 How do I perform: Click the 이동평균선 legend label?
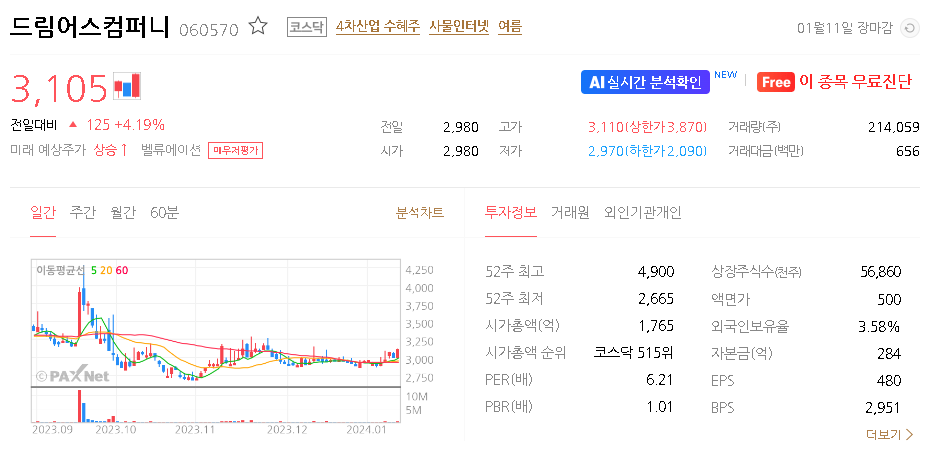60,270
